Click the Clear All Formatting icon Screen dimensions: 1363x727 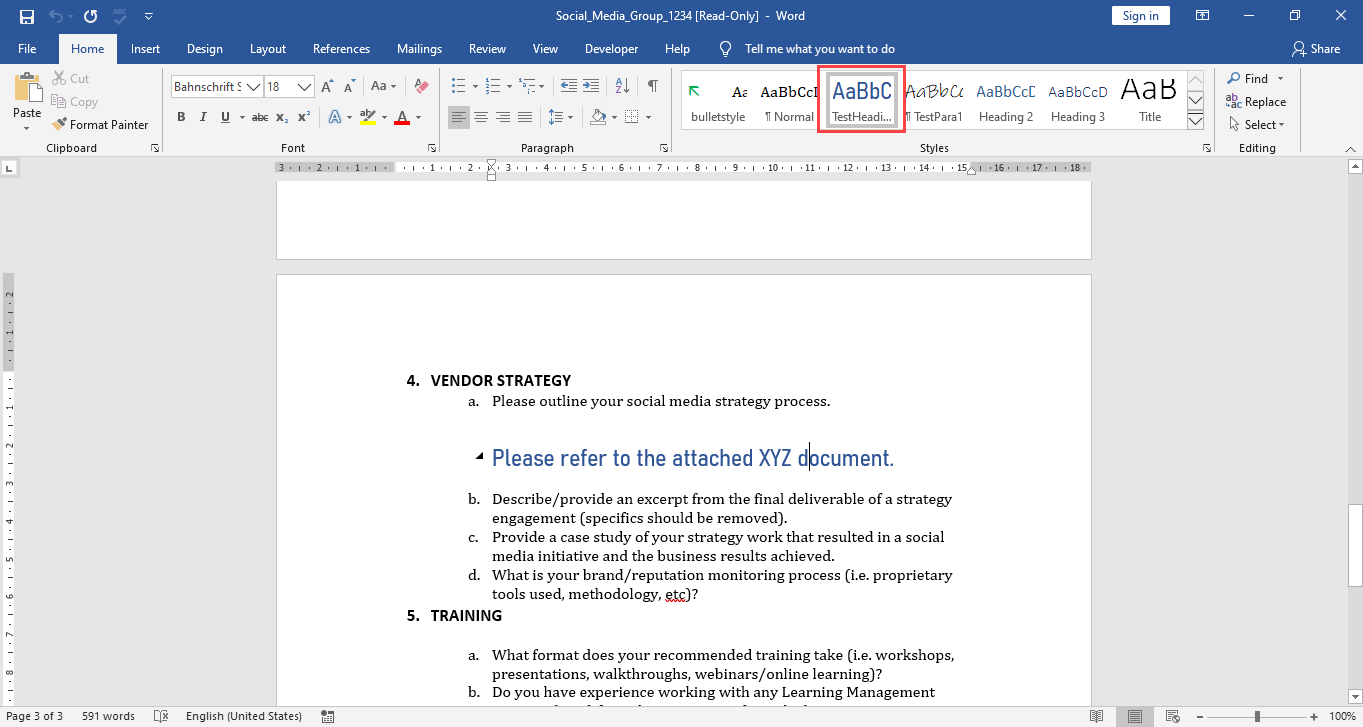tap(421, 87)
